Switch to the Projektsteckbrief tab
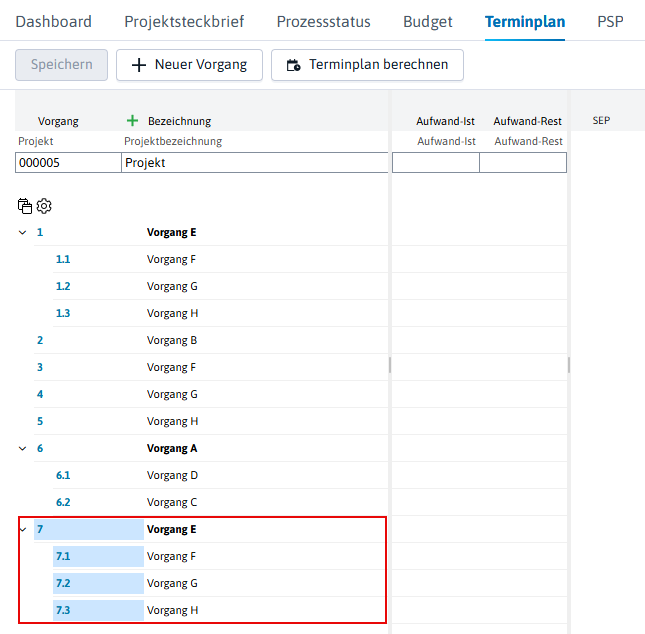The height and width of the screenshot is (634, 645). 184,21
